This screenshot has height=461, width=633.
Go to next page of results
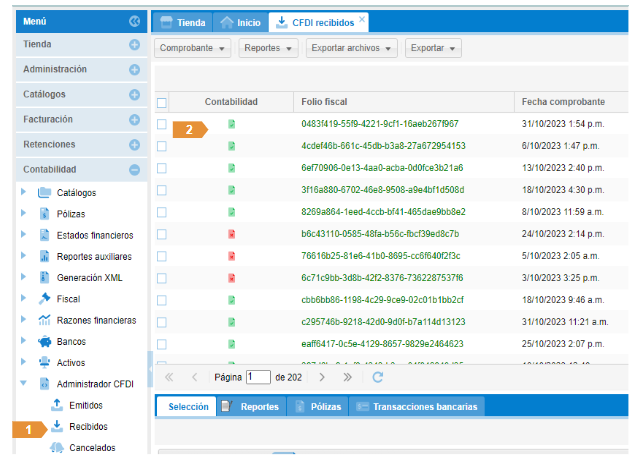(x=322, y=377)
